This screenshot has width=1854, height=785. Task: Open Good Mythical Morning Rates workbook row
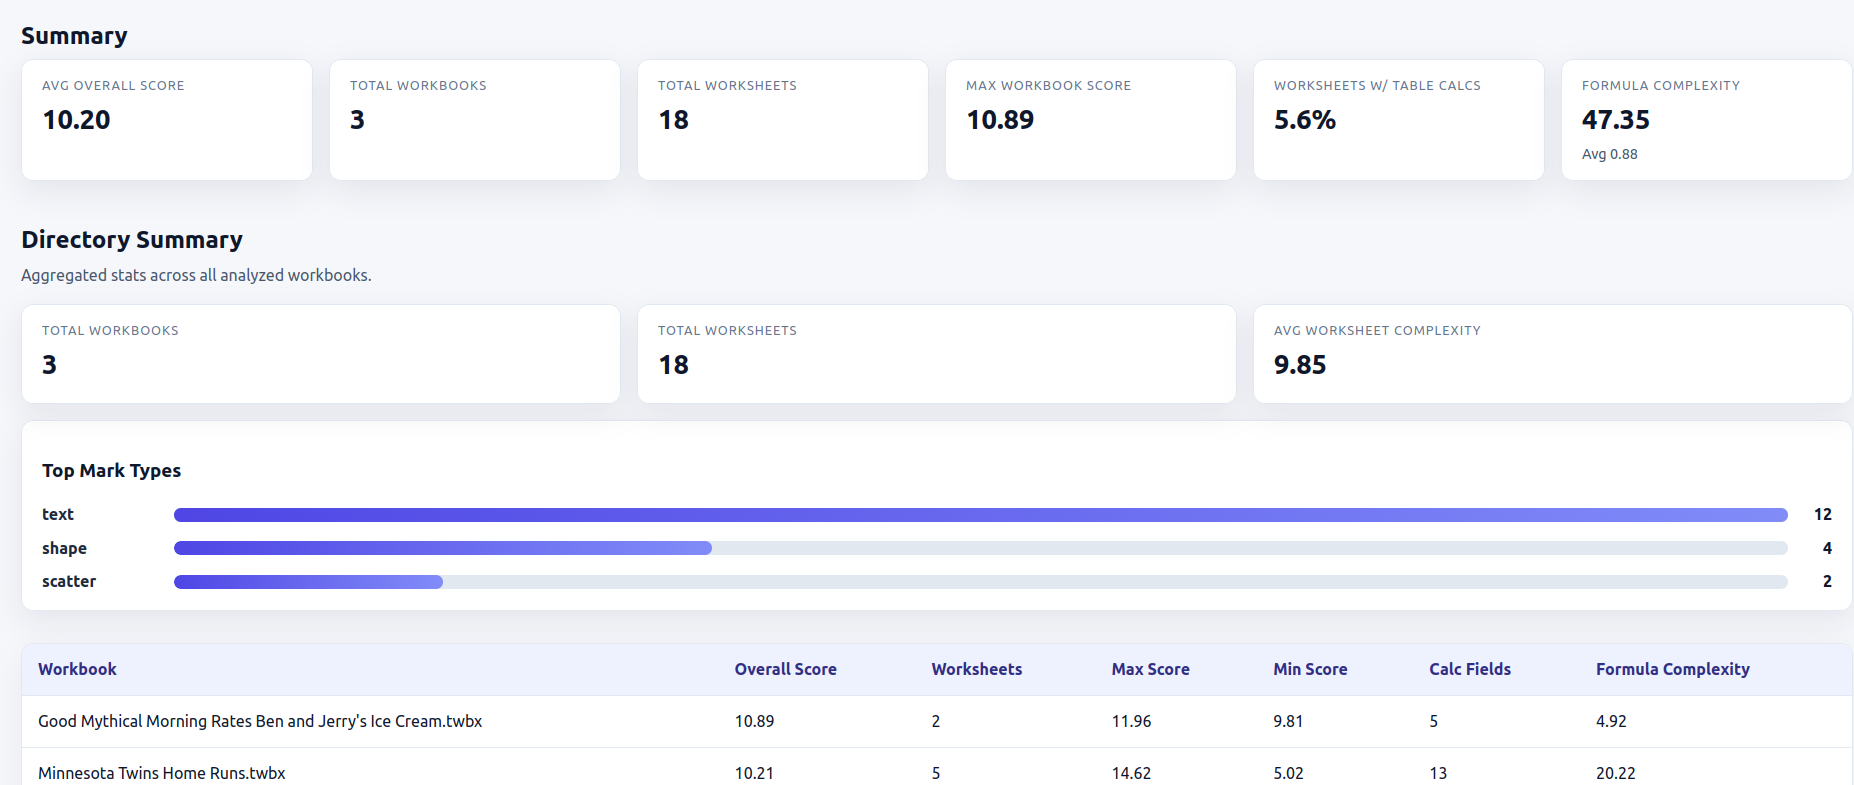260,722
